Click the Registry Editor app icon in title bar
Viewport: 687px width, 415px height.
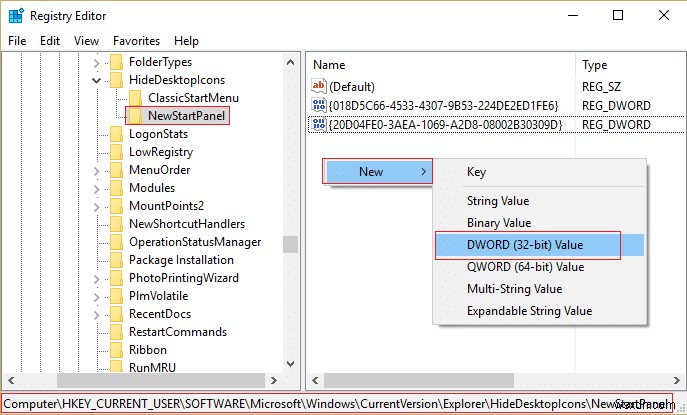click(16, 16)
